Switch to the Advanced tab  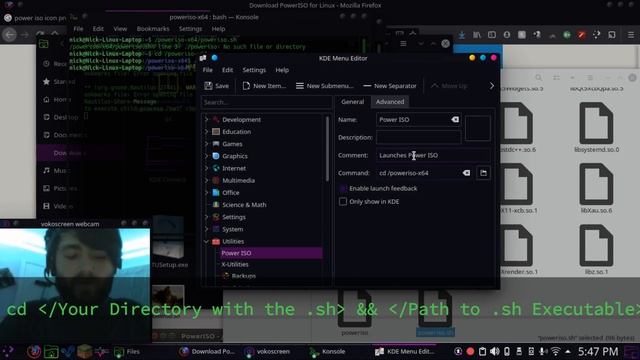tap(390, 102)
